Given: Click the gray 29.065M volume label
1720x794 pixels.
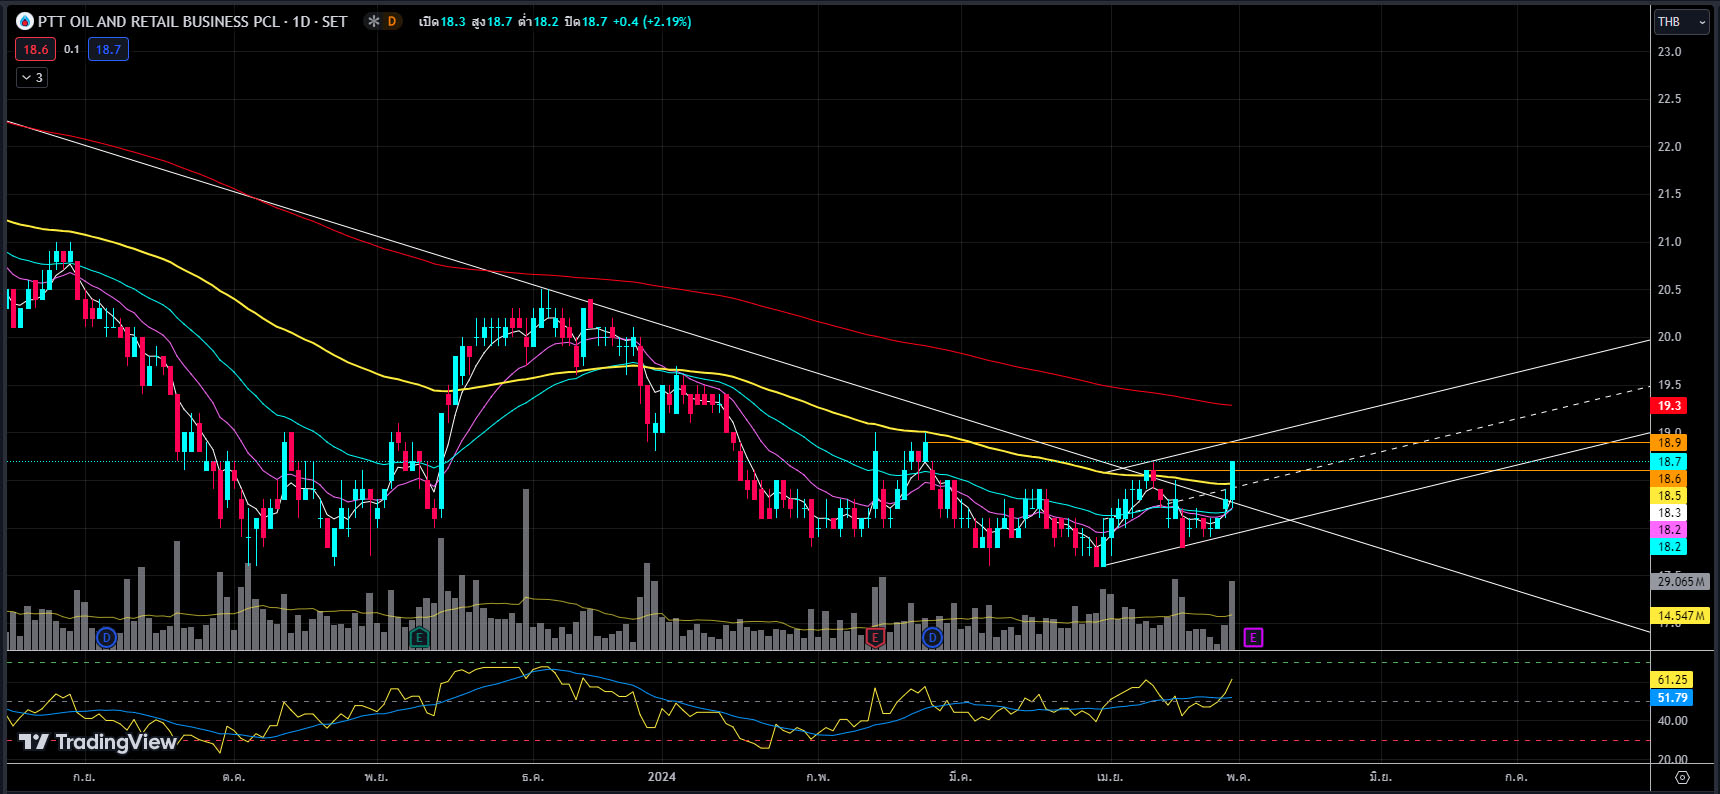Looking at the screenshot, I should click(1680, 582).
